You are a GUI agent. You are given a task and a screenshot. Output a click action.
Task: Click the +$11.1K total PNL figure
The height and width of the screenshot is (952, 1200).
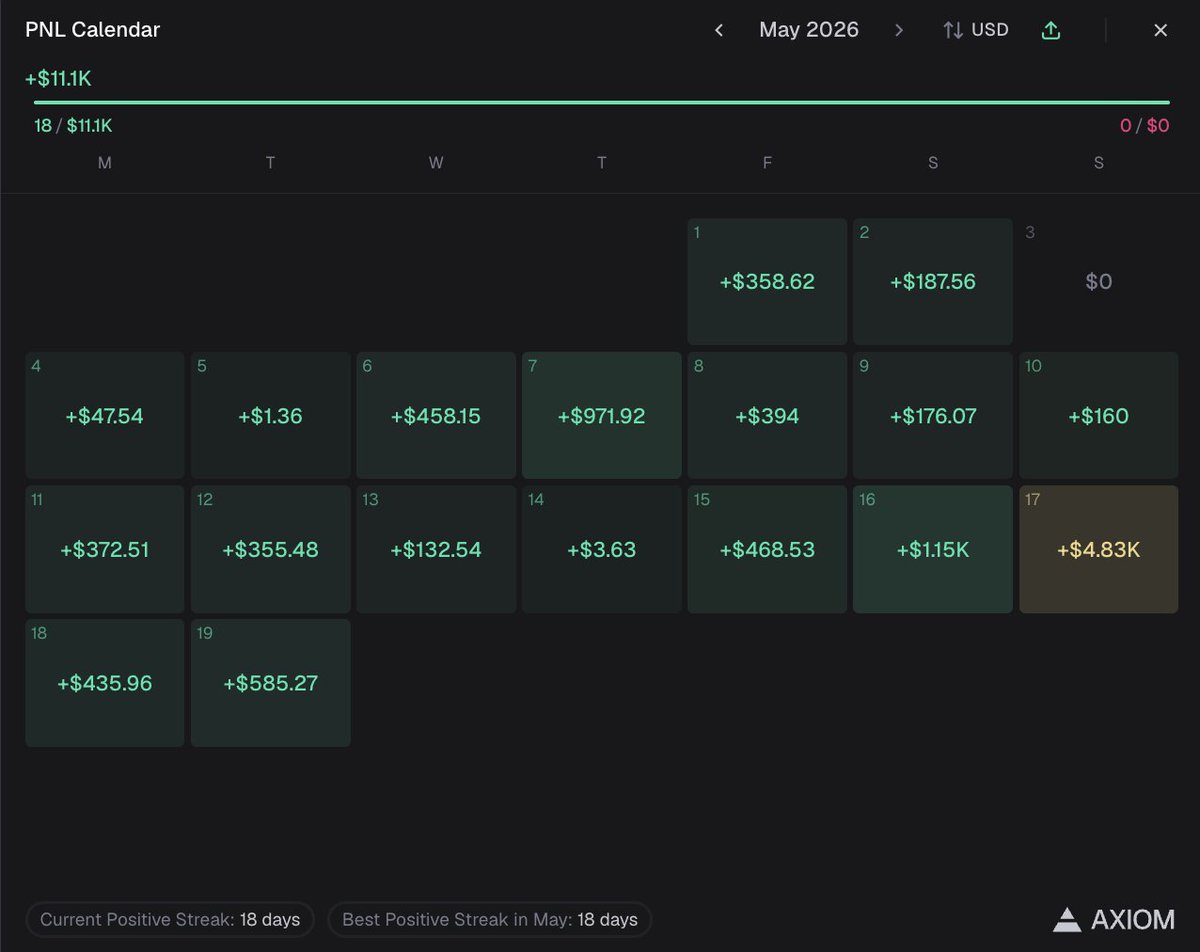pyautogui.click(x=58, y=79)
